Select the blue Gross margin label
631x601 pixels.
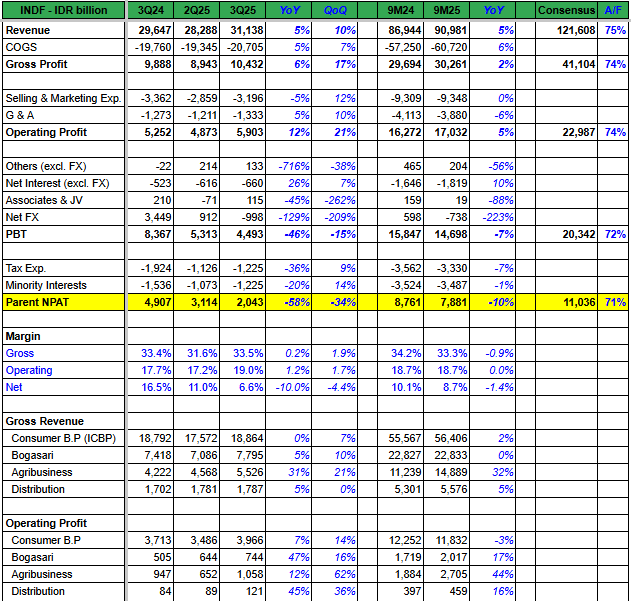click(x=19, y=353)
